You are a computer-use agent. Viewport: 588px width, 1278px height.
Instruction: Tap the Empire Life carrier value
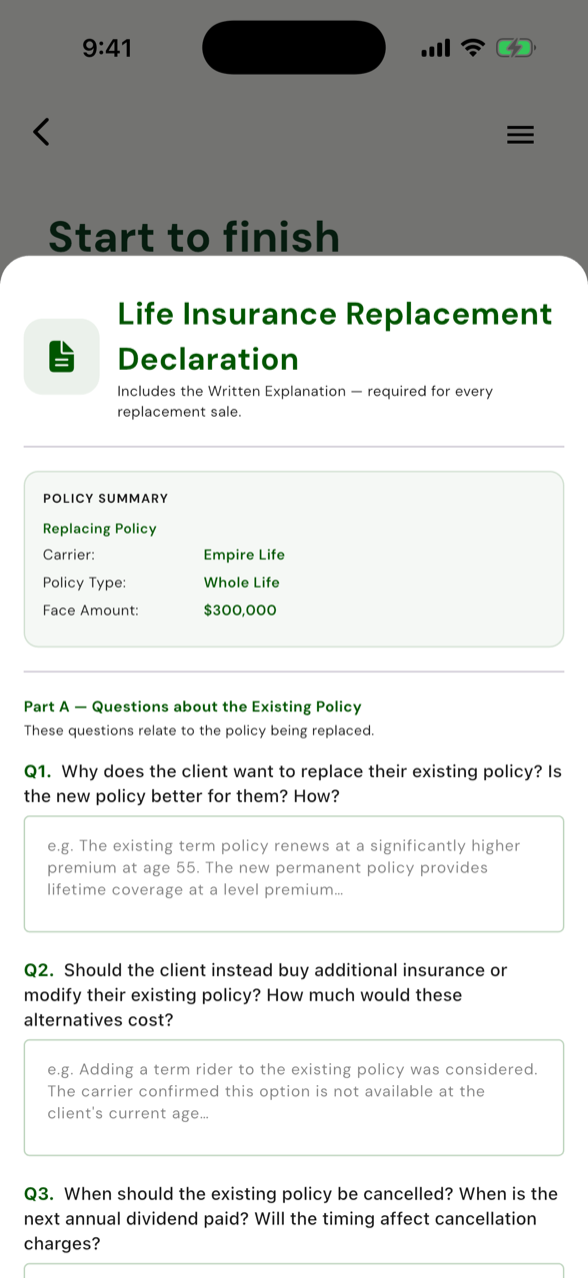coord(244,554)
